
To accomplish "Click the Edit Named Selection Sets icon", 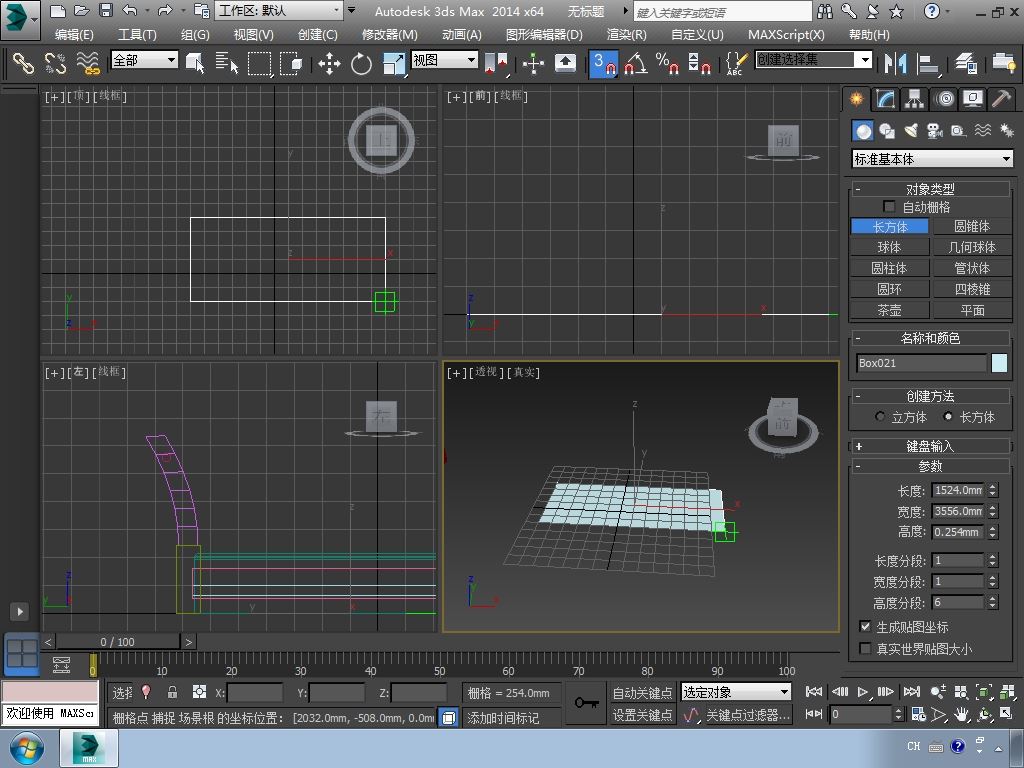I will [736, 63].
